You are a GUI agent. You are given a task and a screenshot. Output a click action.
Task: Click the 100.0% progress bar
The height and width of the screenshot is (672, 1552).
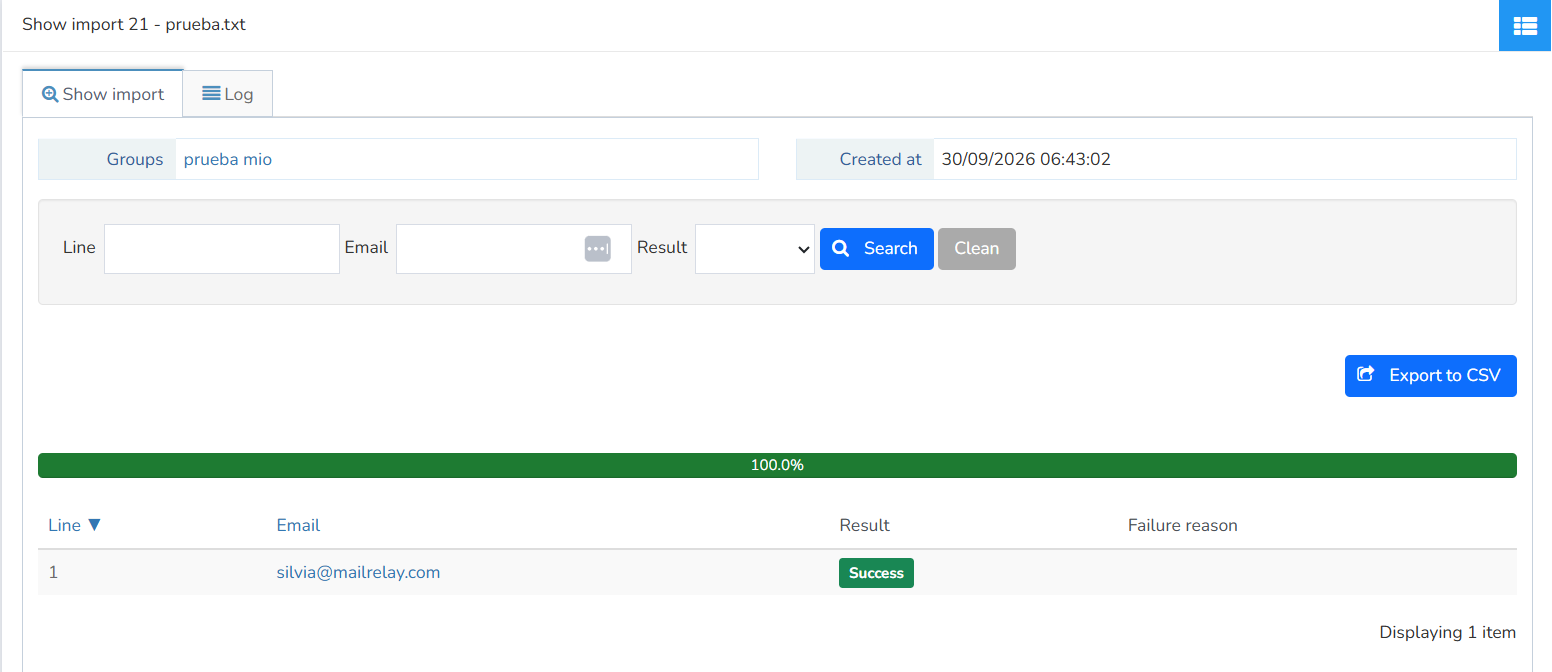click(x=777, y=465)
